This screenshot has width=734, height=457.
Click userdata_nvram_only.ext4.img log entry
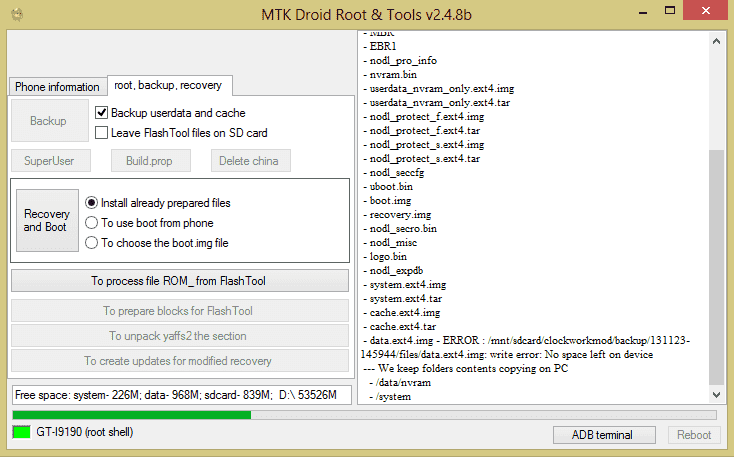pos(439,88)
